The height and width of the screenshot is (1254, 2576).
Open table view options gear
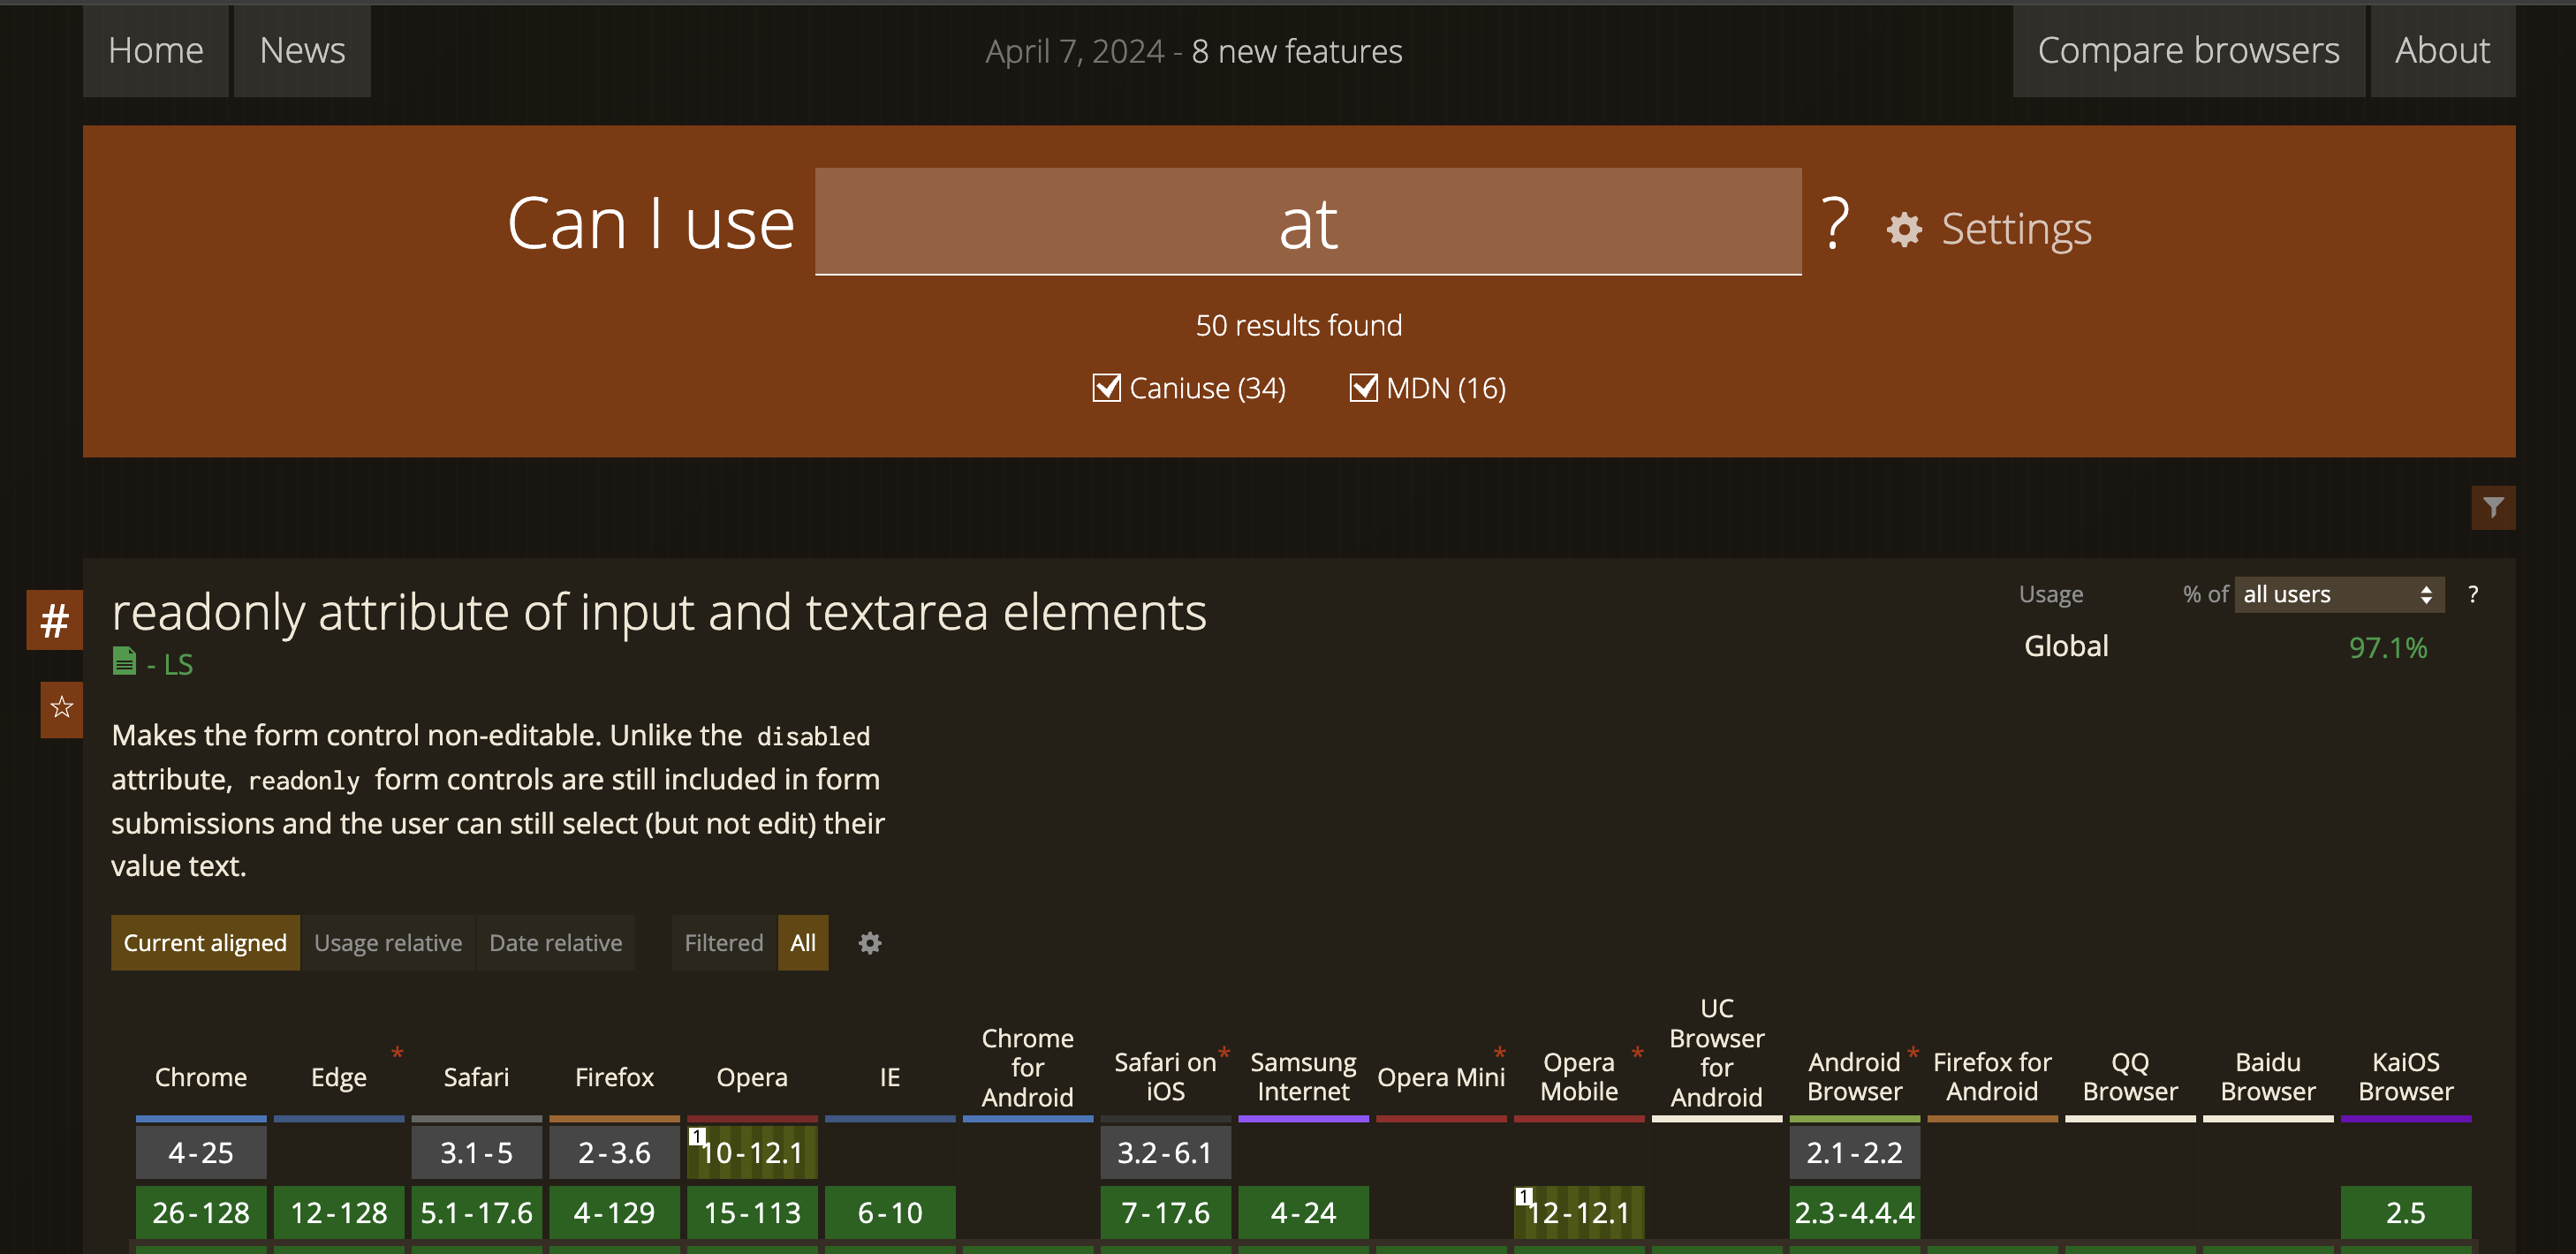click(x=869, y=943)
